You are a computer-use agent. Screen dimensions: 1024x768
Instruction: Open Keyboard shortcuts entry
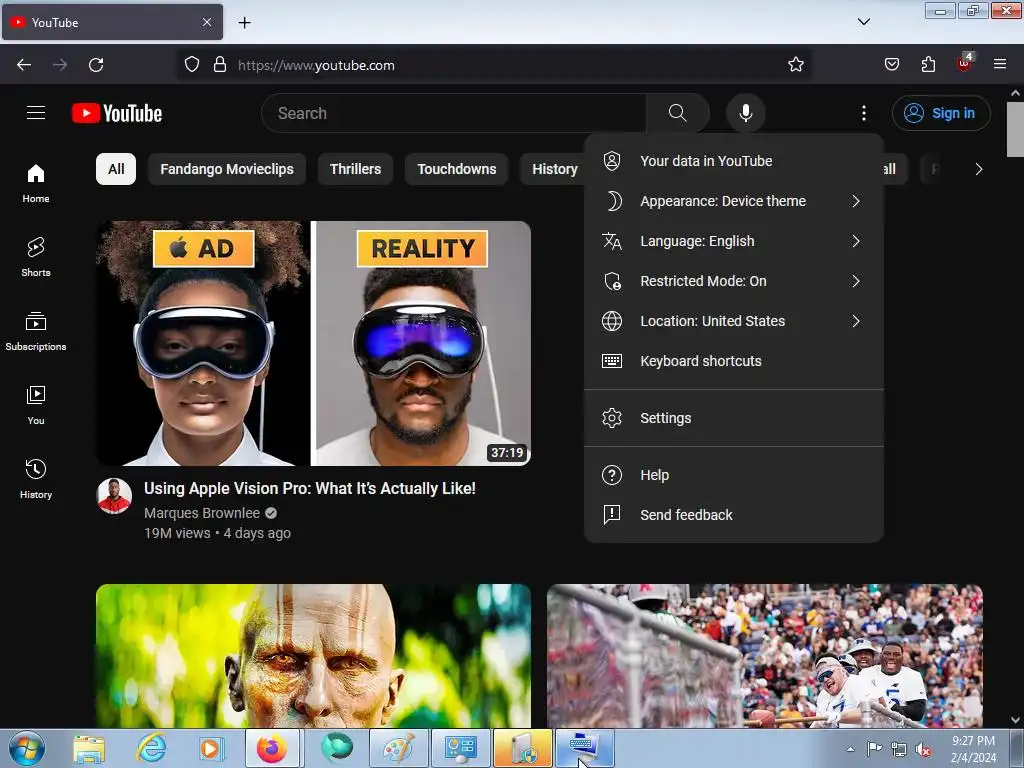point(734,361)
